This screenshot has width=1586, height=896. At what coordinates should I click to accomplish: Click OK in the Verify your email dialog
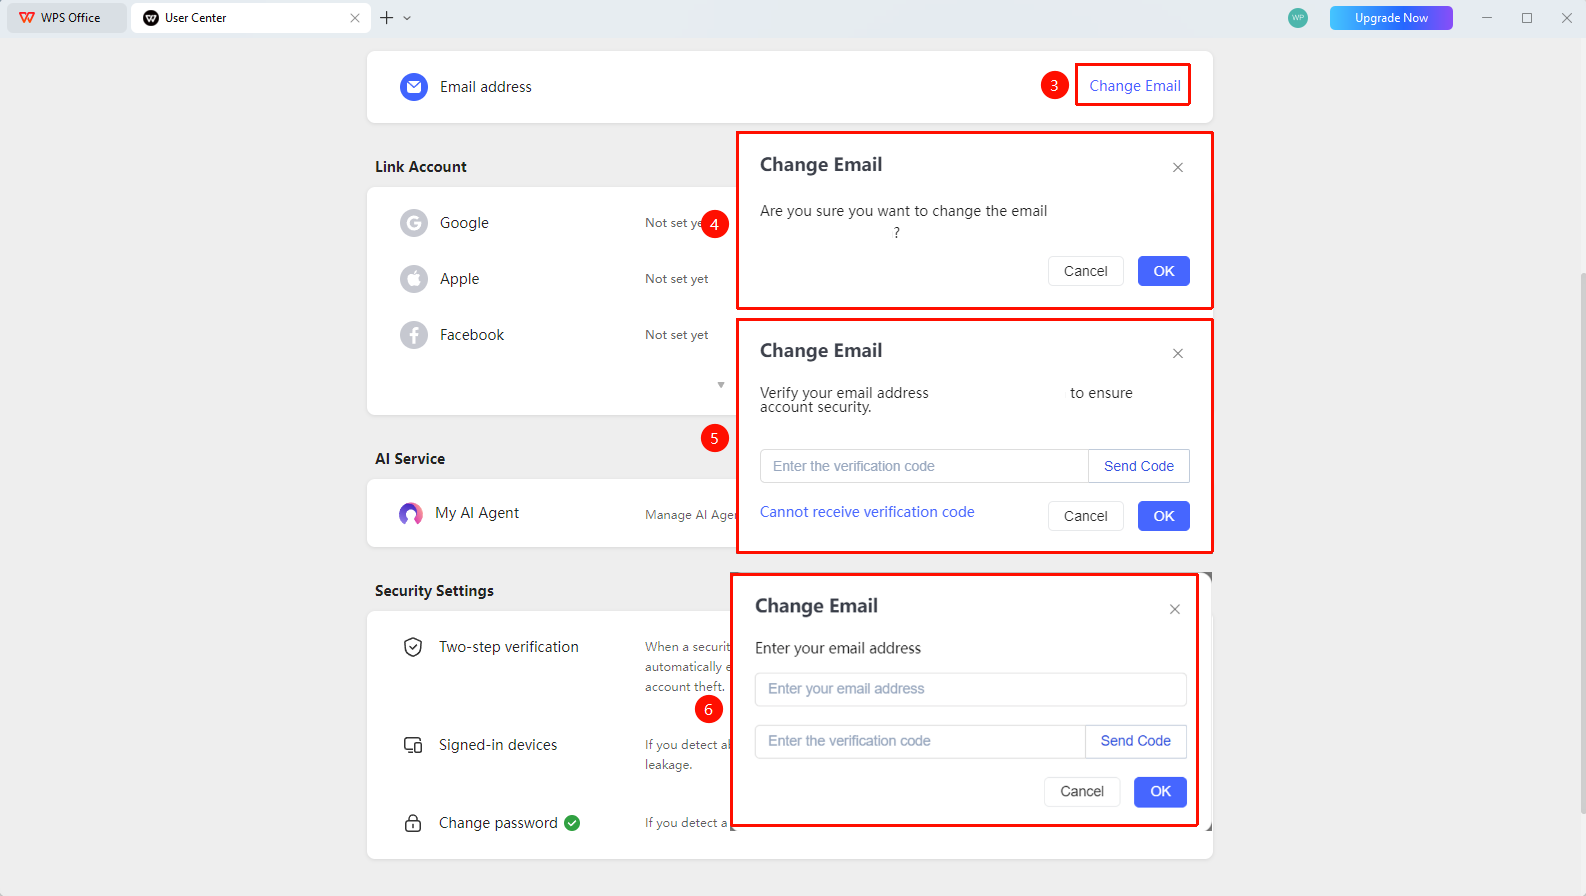1164,516
